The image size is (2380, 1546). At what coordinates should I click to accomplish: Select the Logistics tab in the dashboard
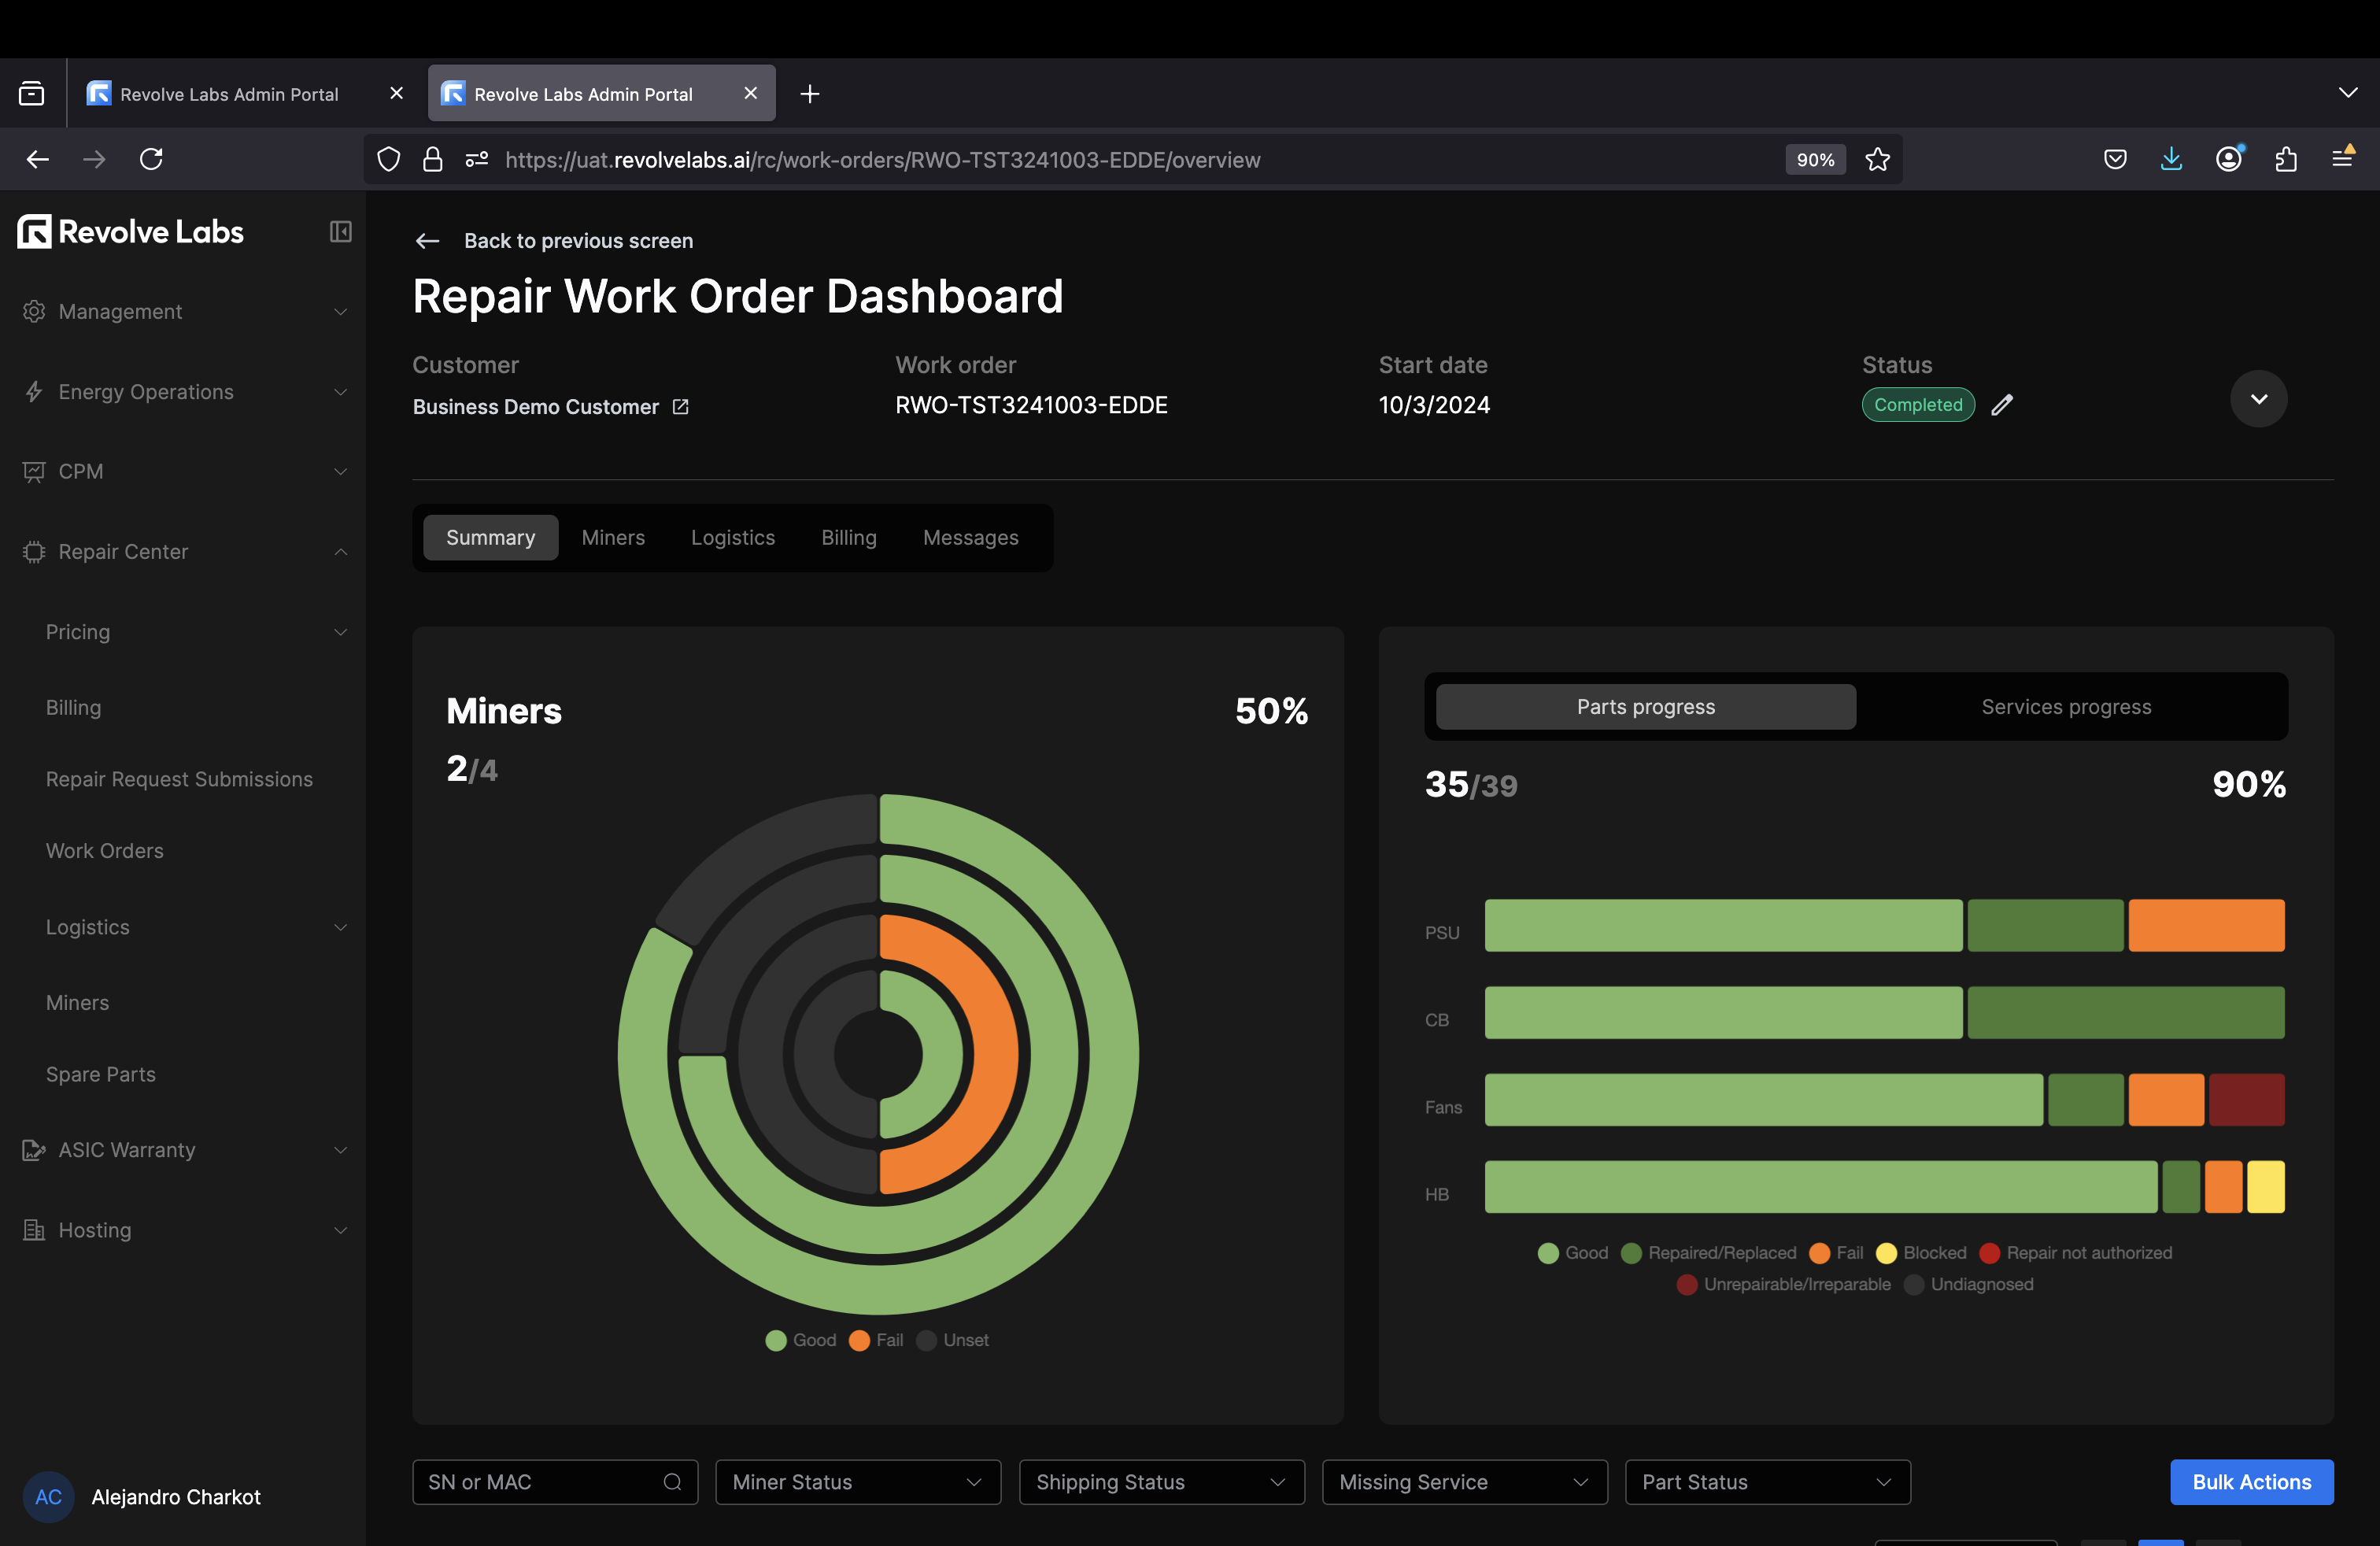pos(733,537)
